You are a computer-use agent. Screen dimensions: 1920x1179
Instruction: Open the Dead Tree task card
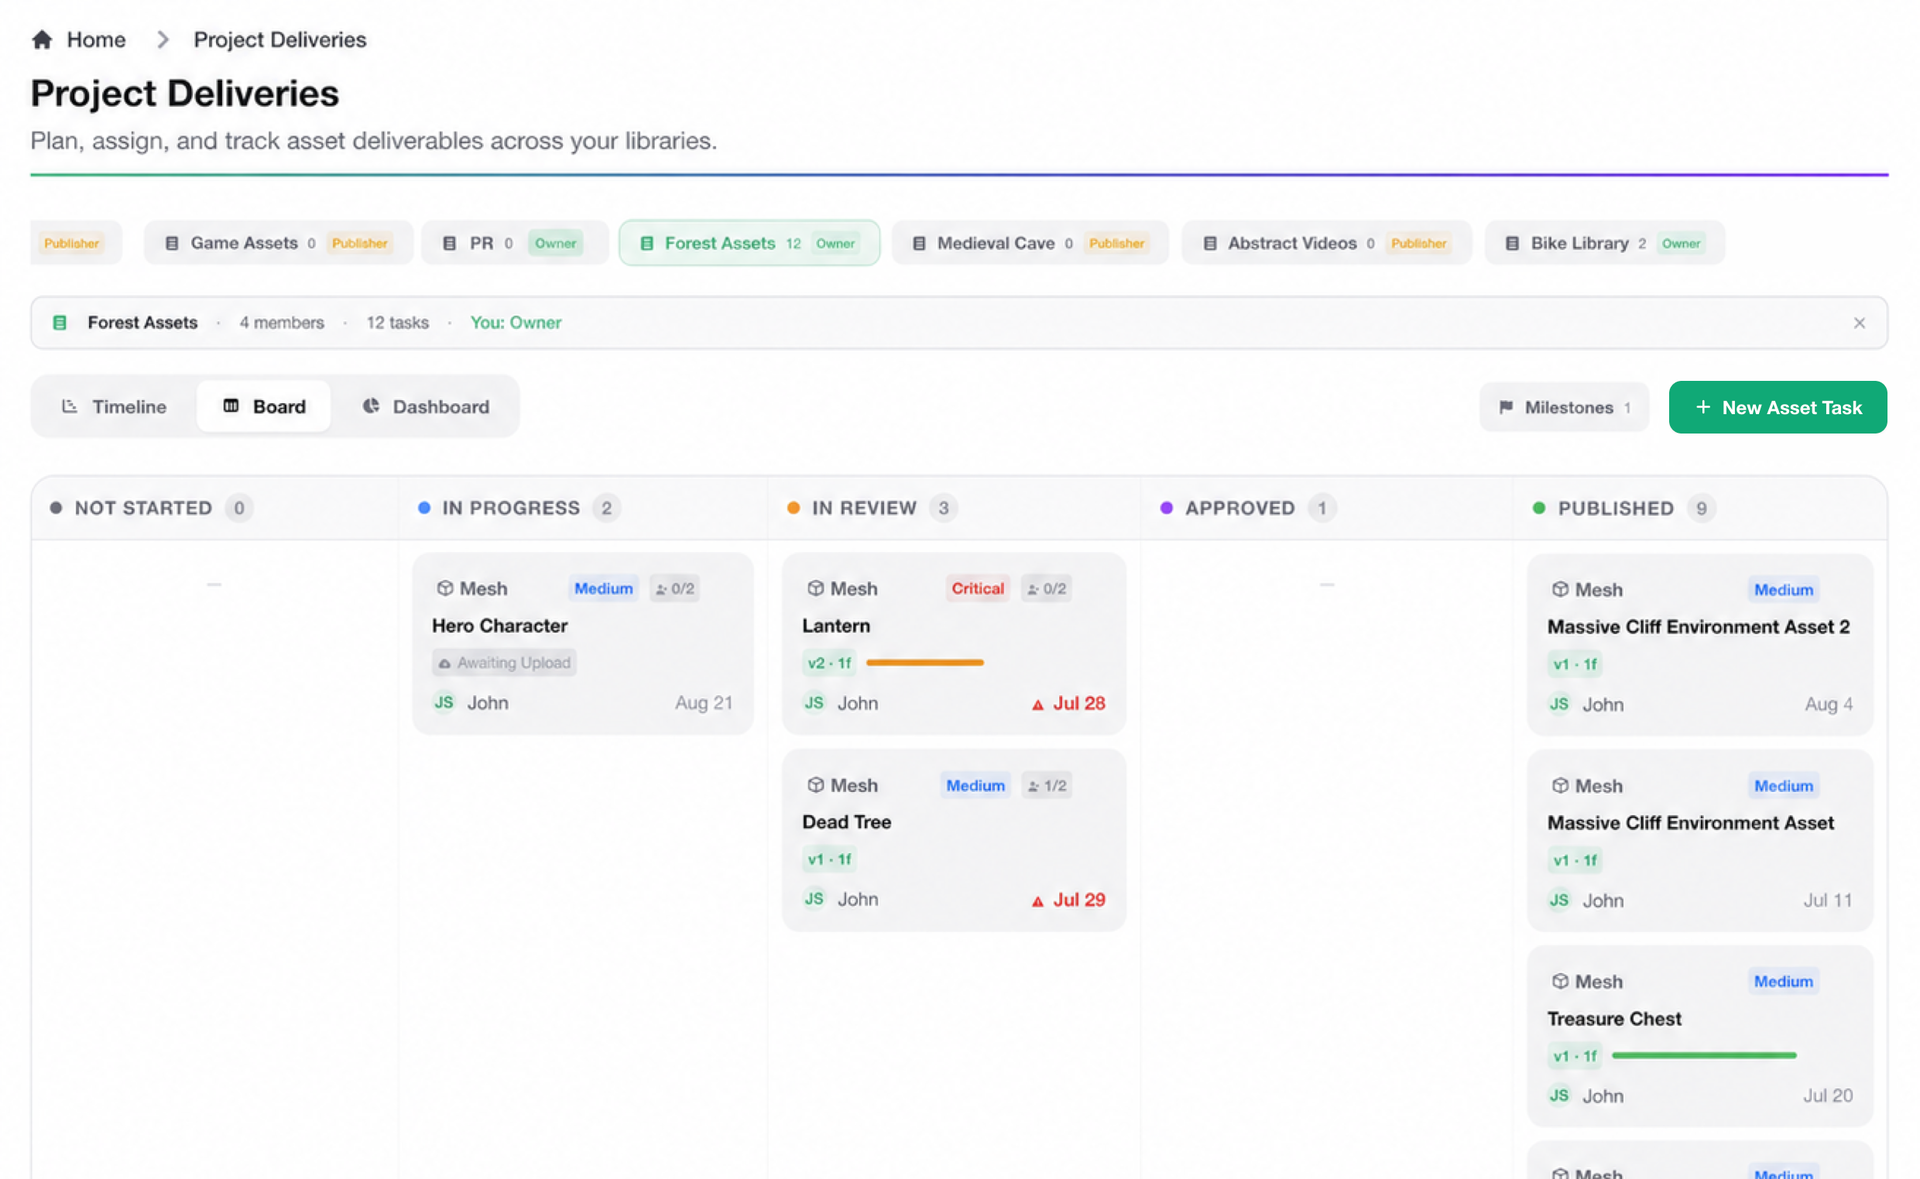click(x=954, y=840)
